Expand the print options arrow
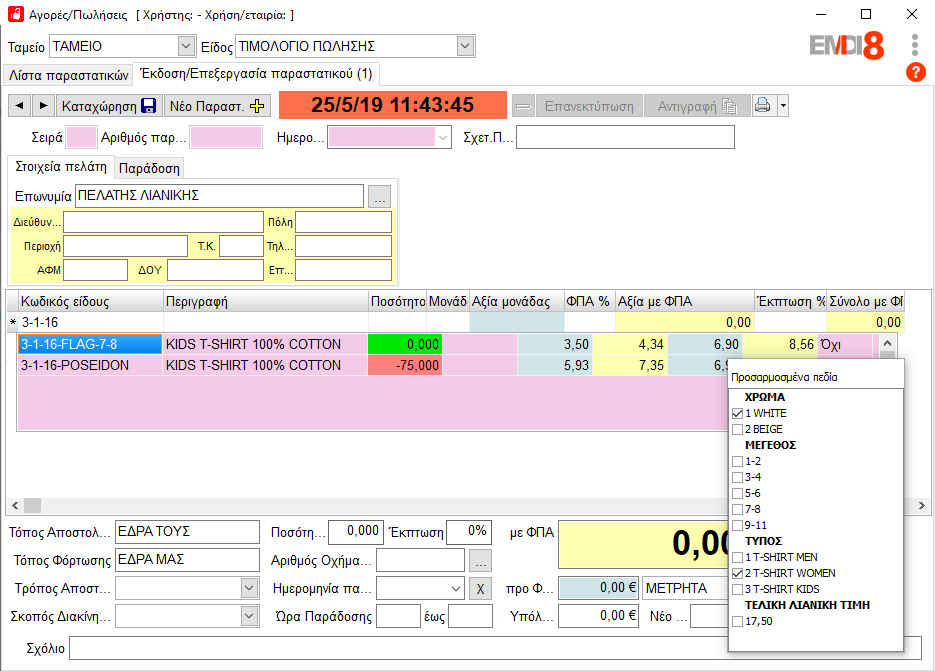 (x=783, y=106)
